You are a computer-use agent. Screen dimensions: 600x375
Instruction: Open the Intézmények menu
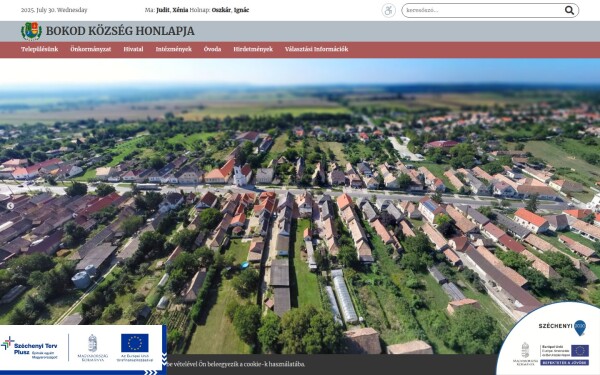pyautogui.click(x=173, y=49)
